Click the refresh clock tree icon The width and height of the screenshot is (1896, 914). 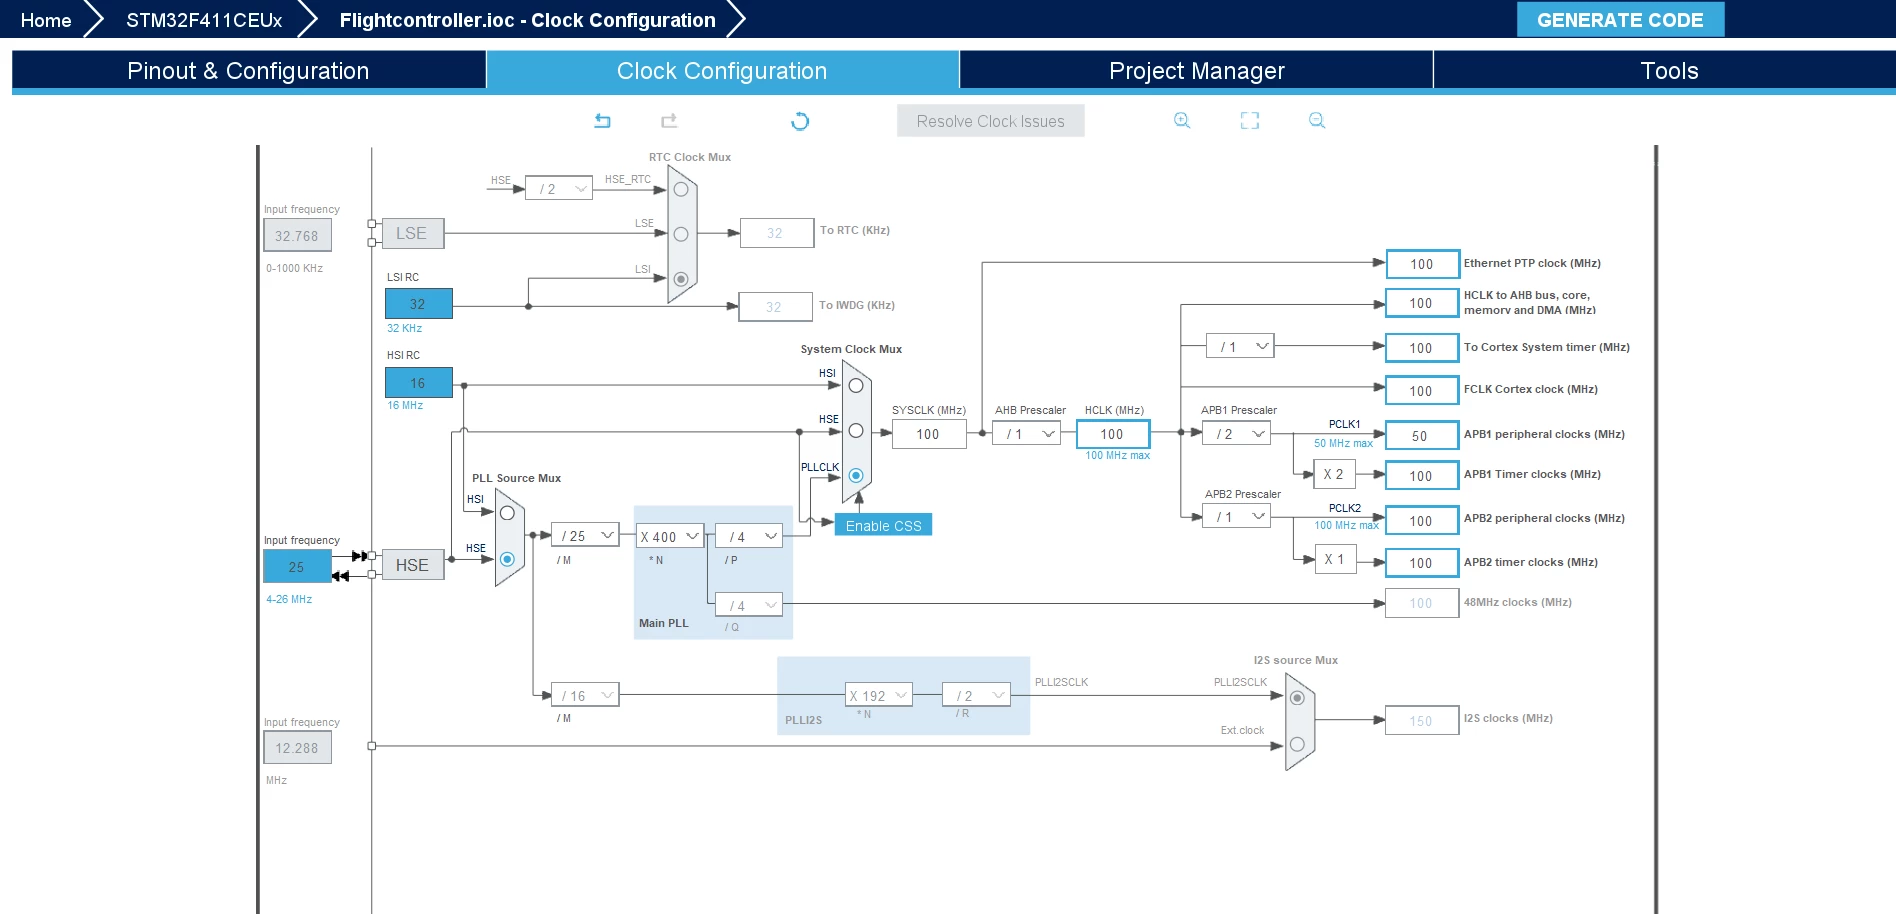(x=800, y=121)
